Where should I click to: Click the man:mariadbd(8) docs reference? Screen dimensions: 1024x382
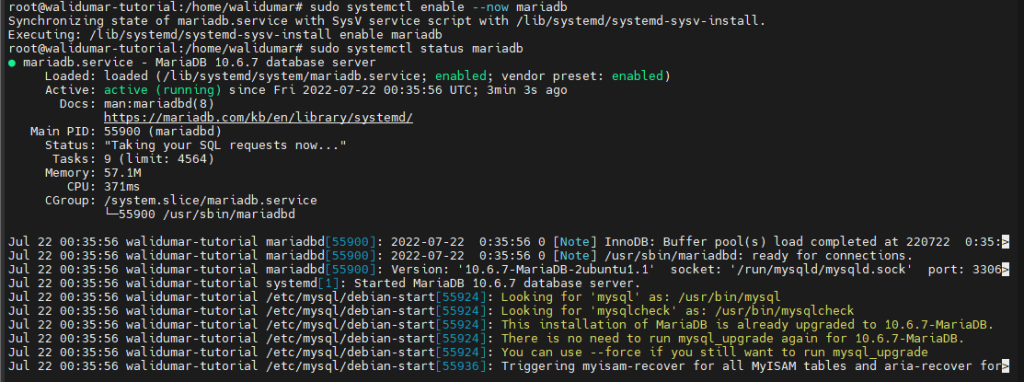159,104
